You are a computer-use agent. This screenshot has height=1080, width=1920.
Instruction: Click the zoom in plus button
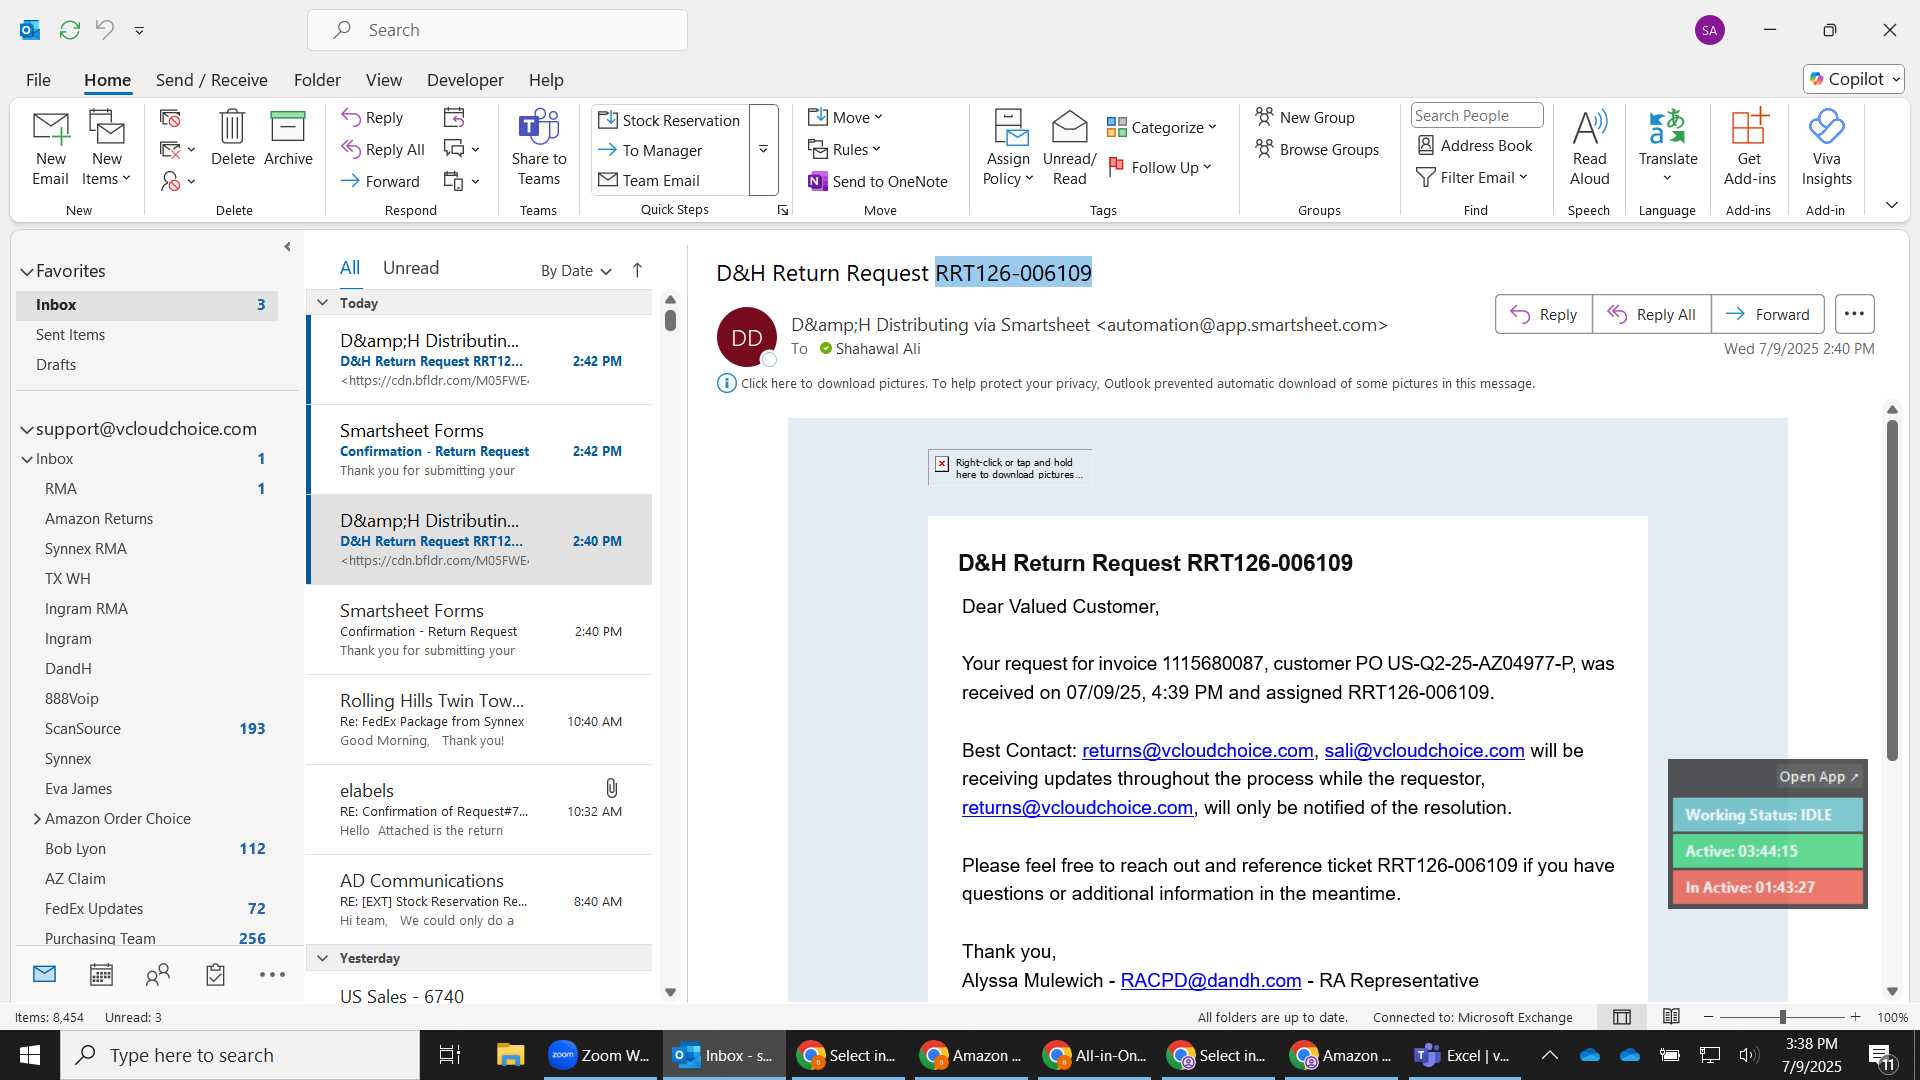tap(1855, 1017)
